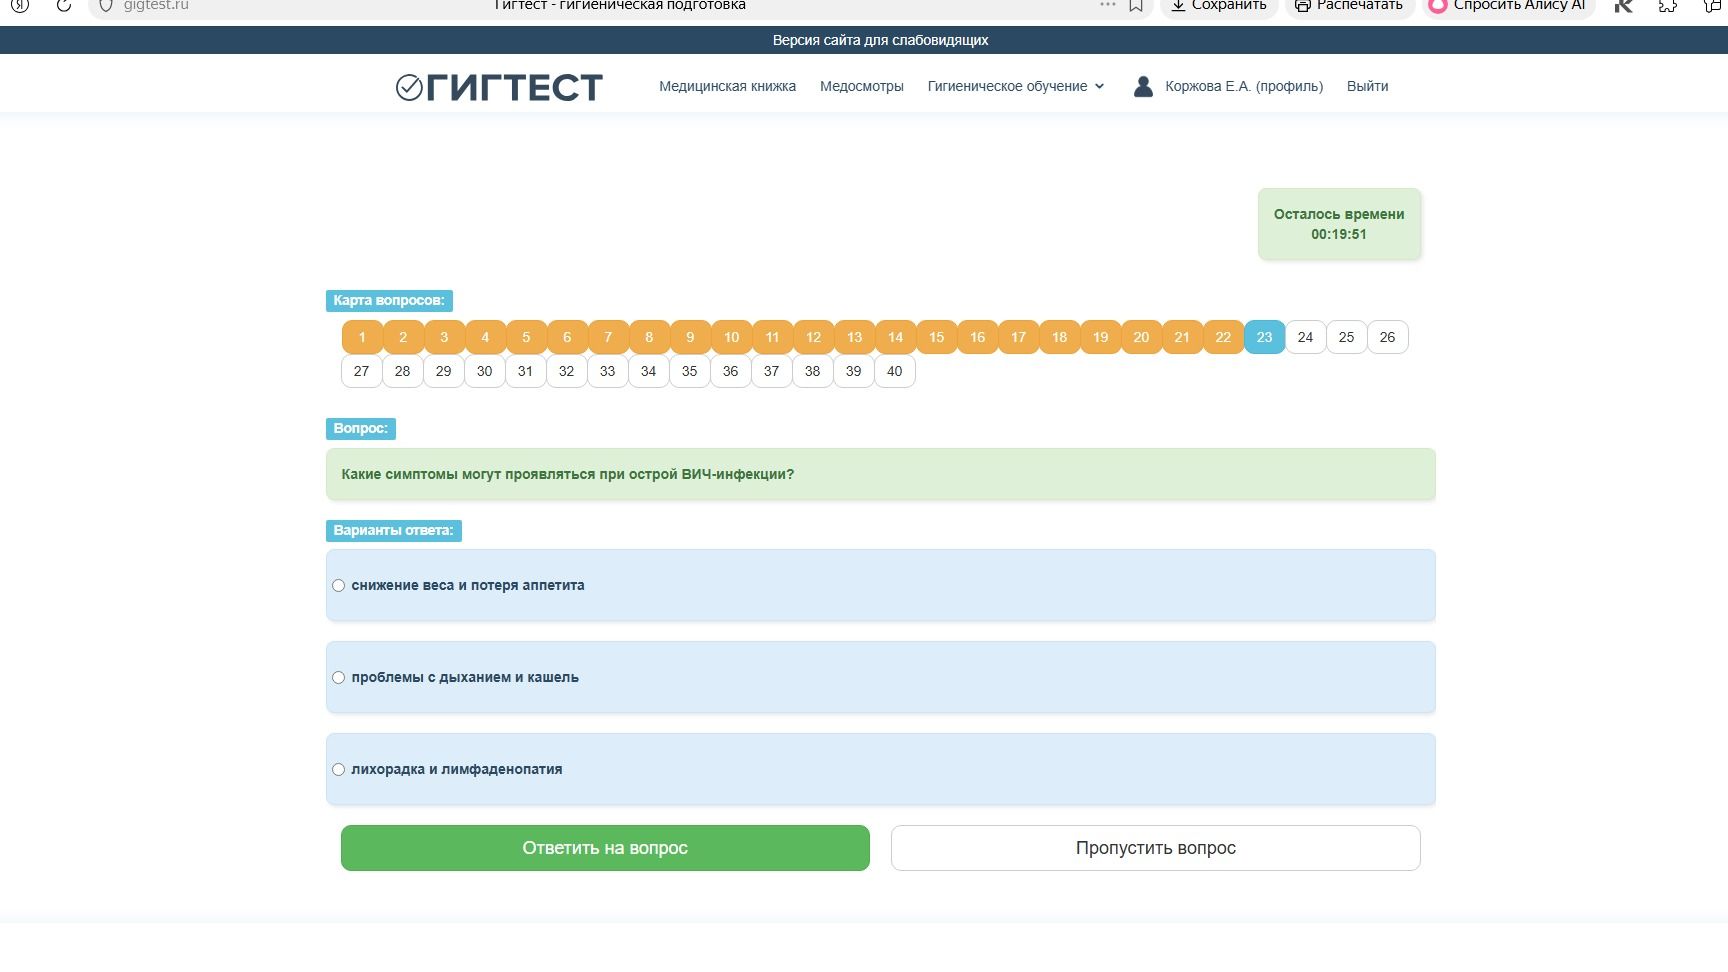
Task: Open Версия сайта для слабовидящих link
Action: (880, 40)
